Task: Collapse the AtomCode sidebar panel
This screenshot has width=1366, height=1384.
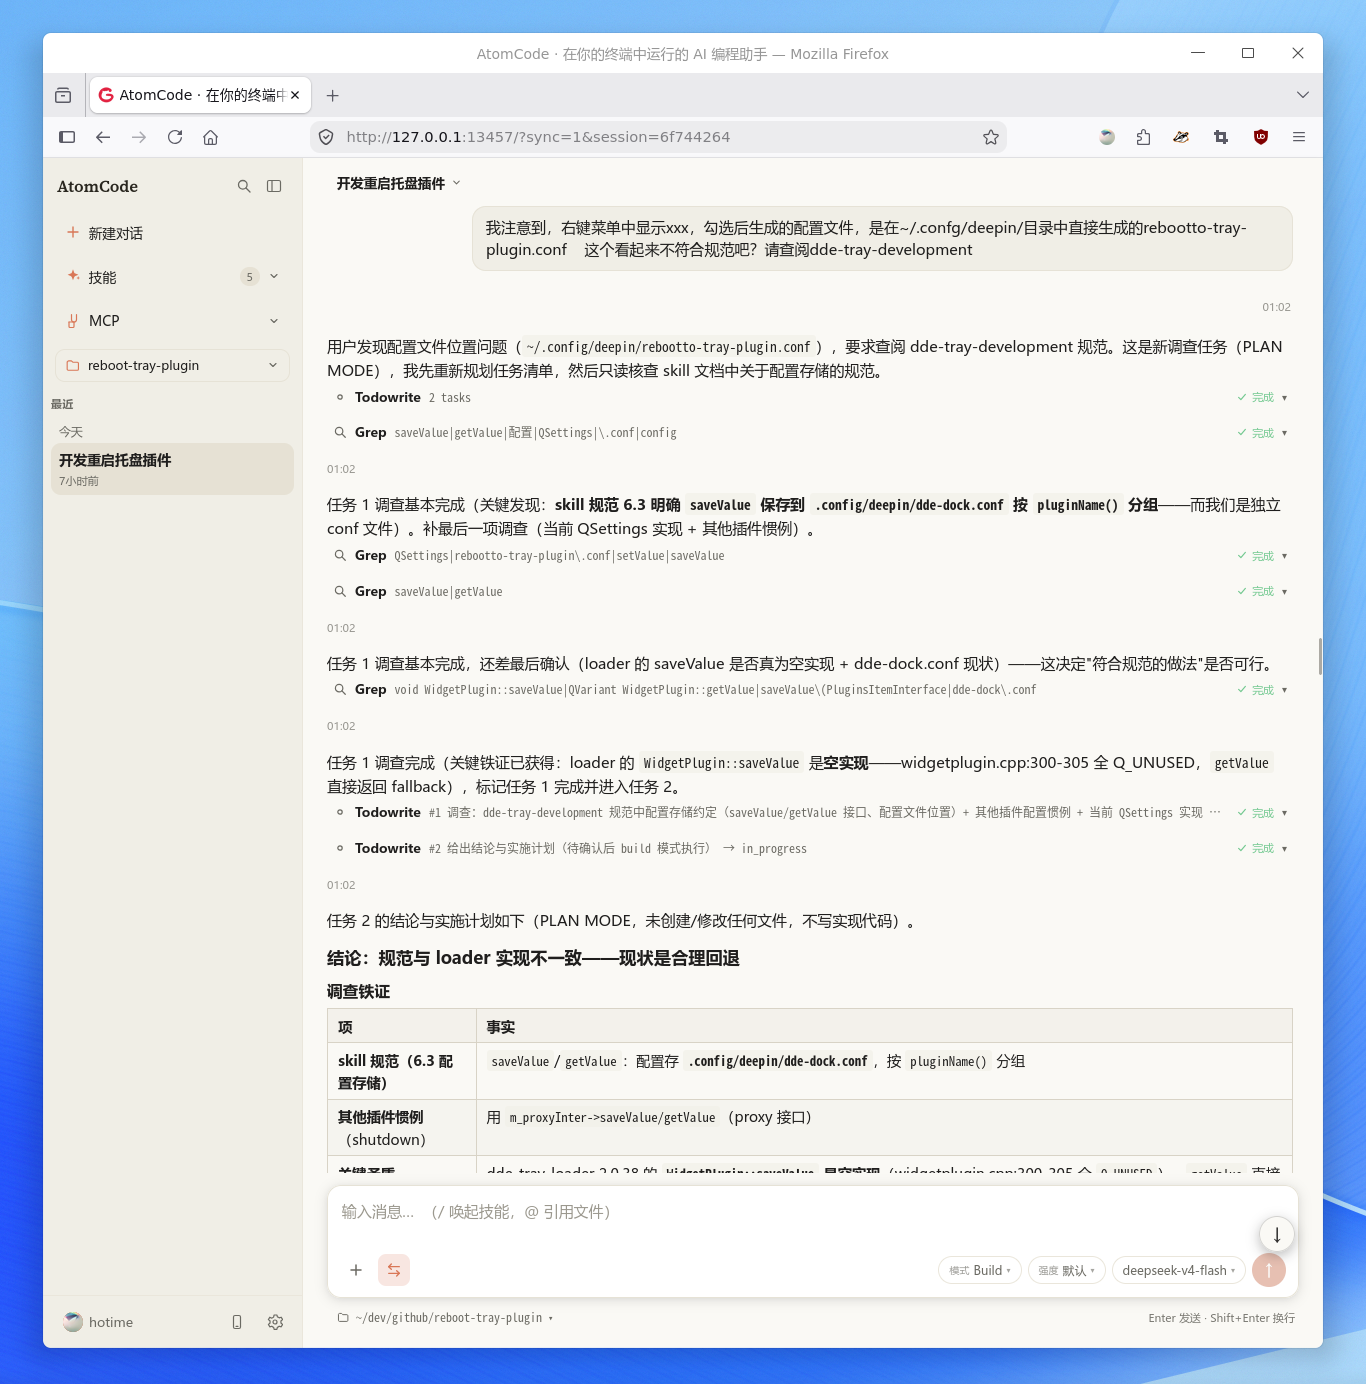Action: coord(274,186)
